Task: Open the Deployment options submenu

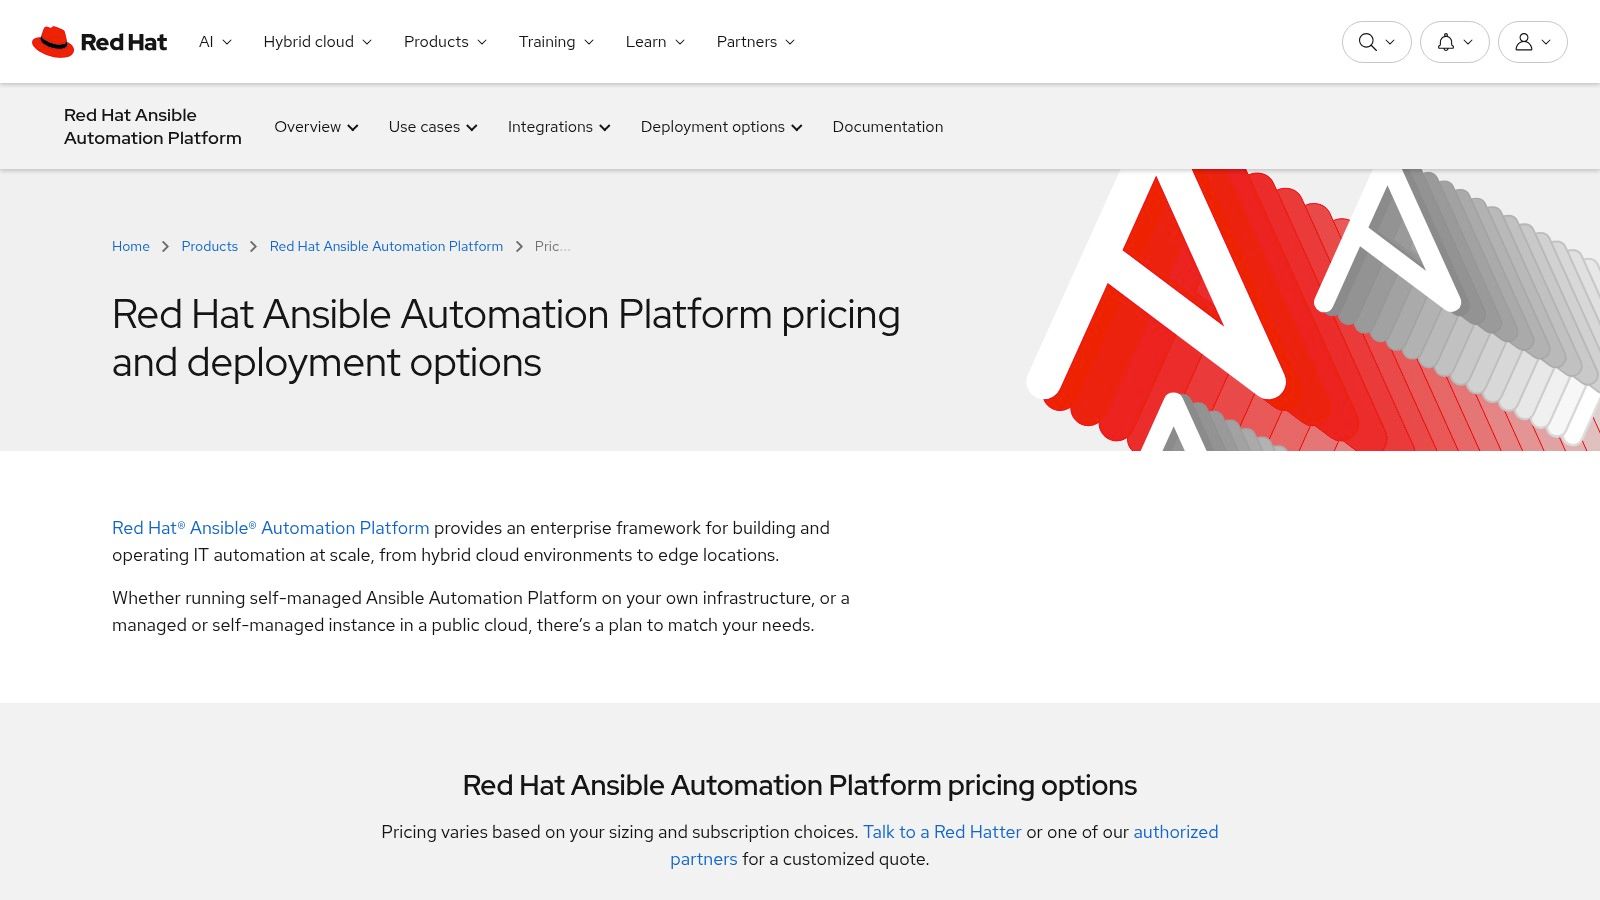Action: pyautogui.click(x=721, y=127)
